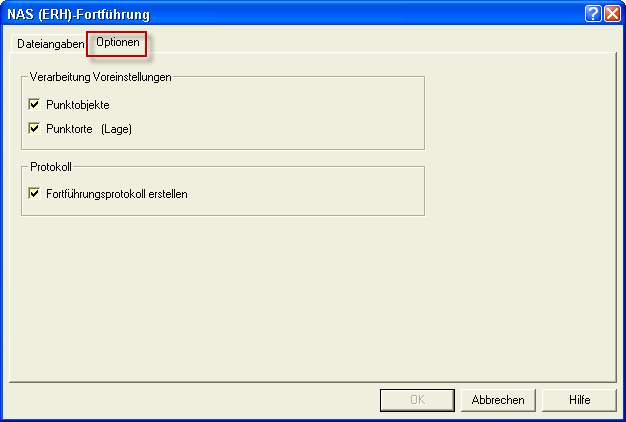This screenshot has height=422, width=626.
Task: Click the question mark help icon in title bar
Action: (x=593, y=14)
